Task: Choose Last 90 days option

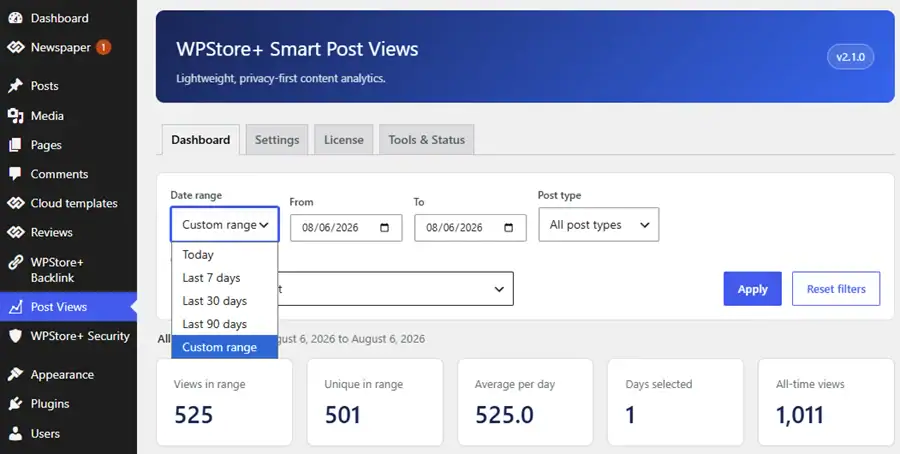Action: click(x=224, y=324)
